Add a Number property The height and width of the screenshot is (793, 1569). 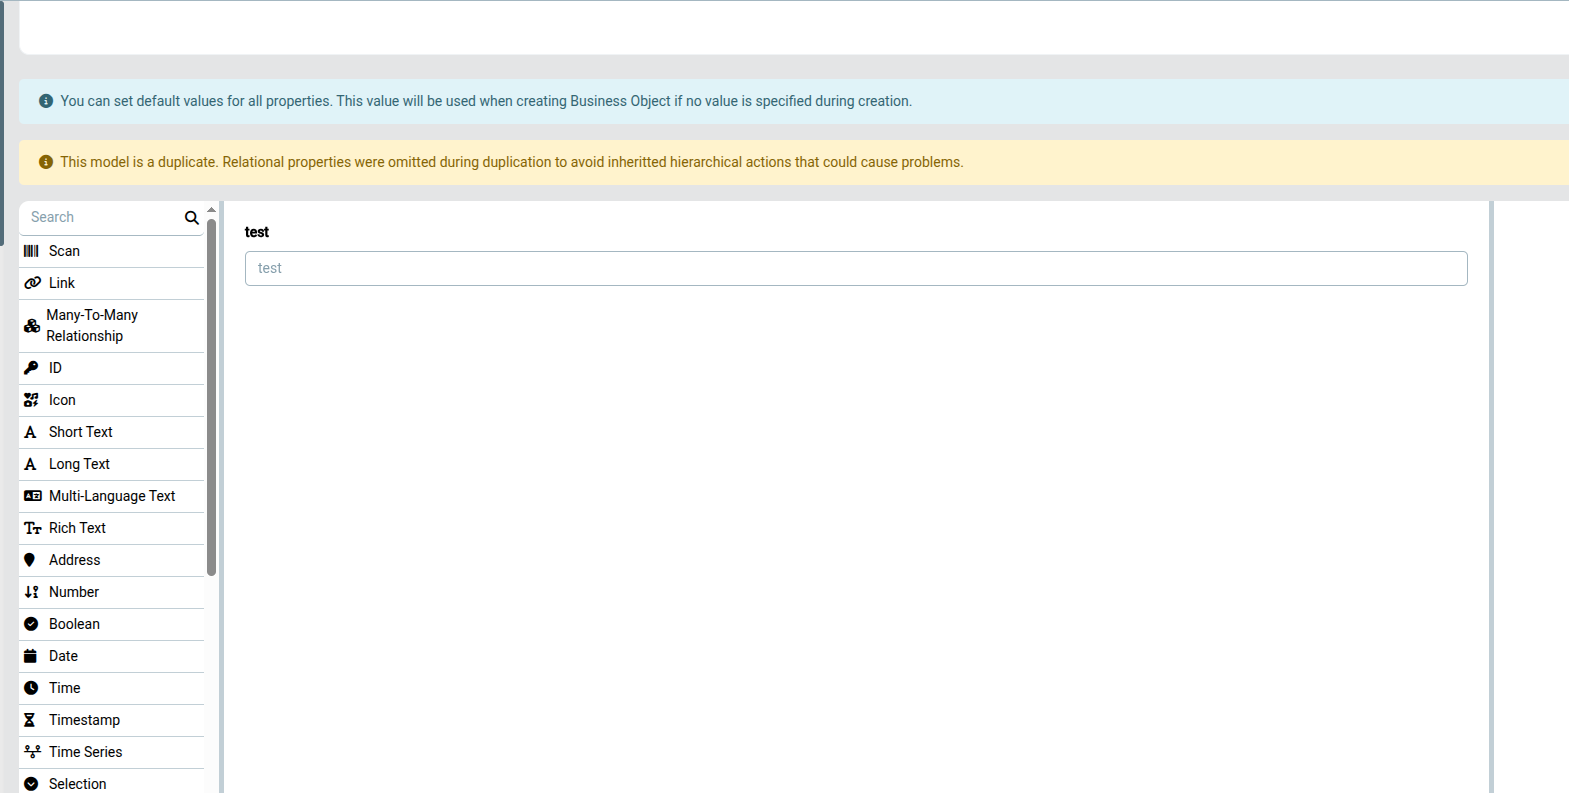pos(74,592)
